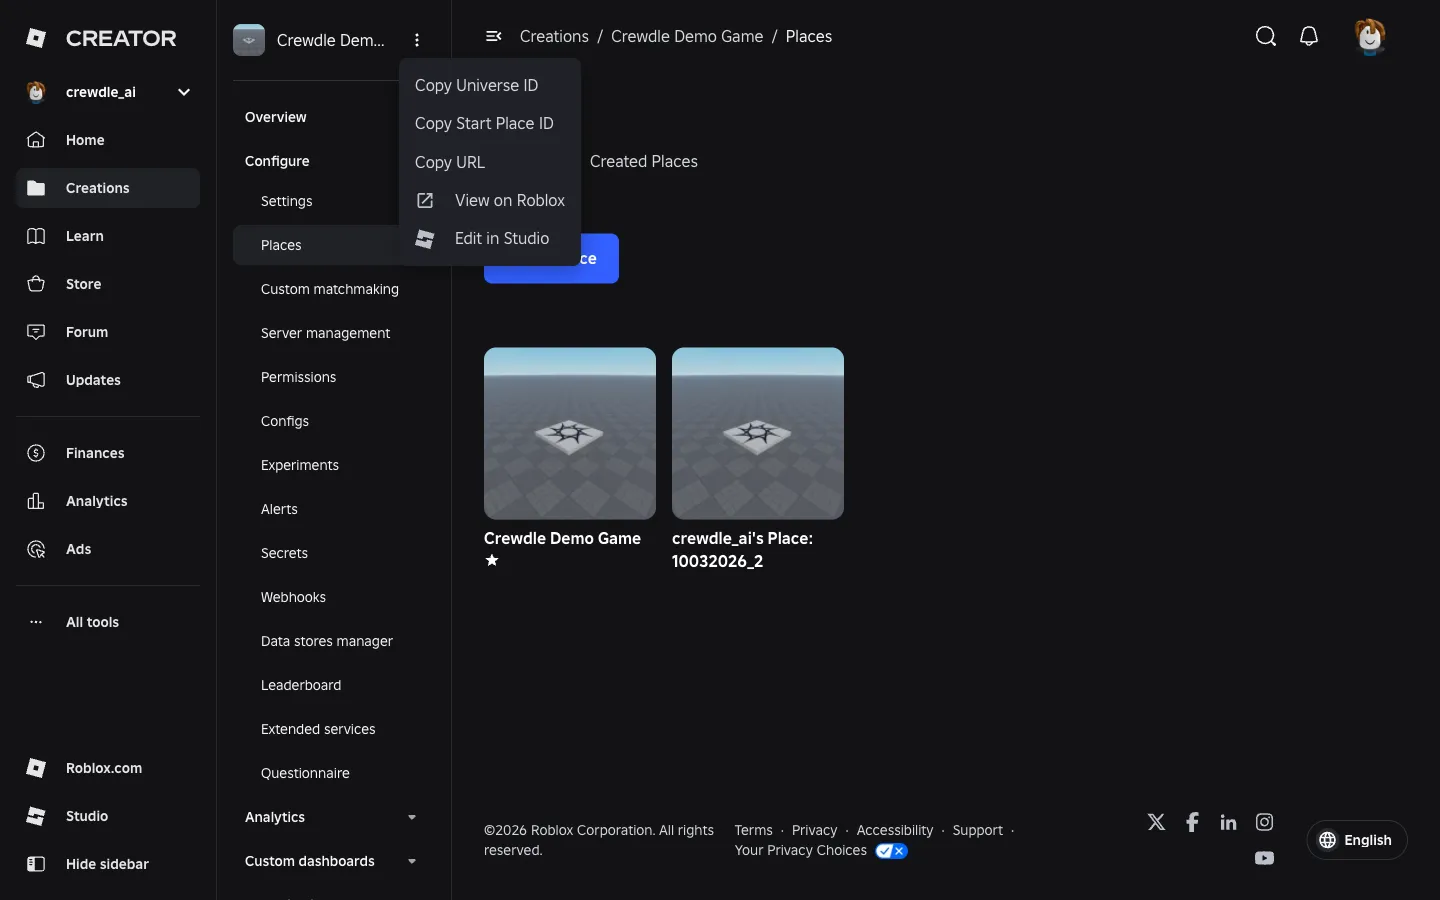The width and height of the screenshot is (1440, 900).
Task: Open the Learn book icon
Action: (36, 236)
